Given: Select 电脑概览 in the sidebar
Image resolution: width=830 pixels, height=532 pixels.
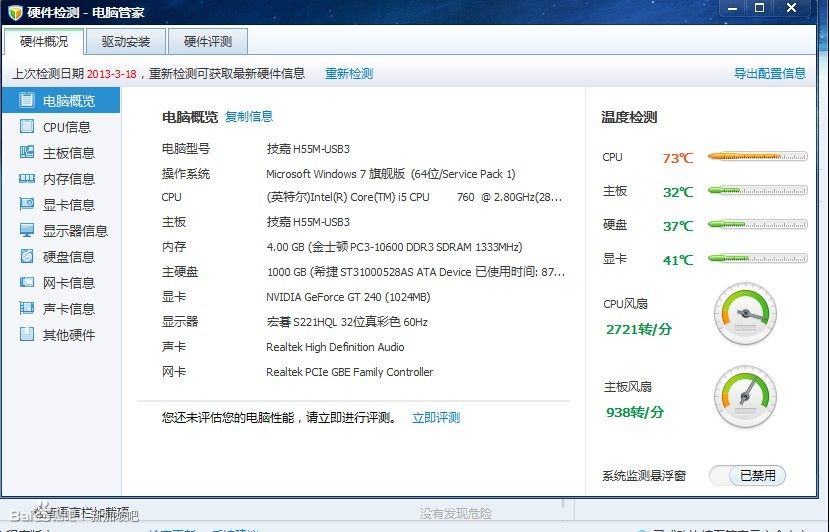Looking at the screenshot, I should [x=61, y=101].
